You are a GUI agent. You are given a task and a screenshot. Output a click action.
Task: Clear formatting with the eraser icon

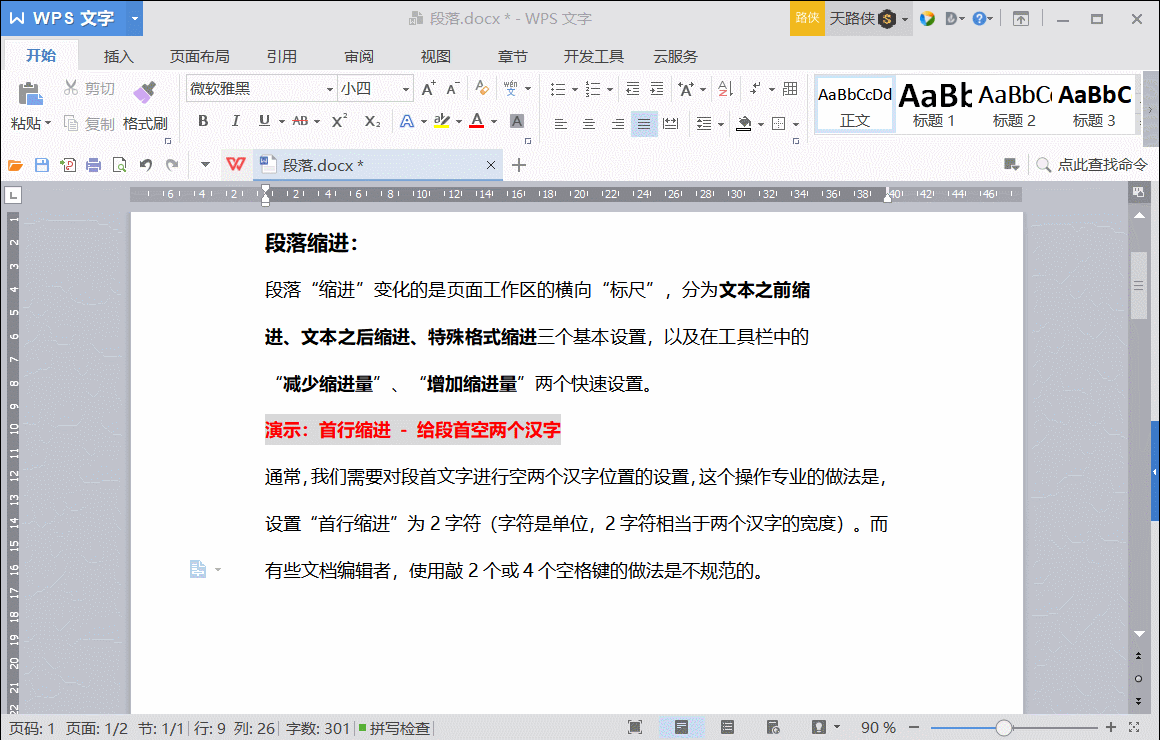482,88
